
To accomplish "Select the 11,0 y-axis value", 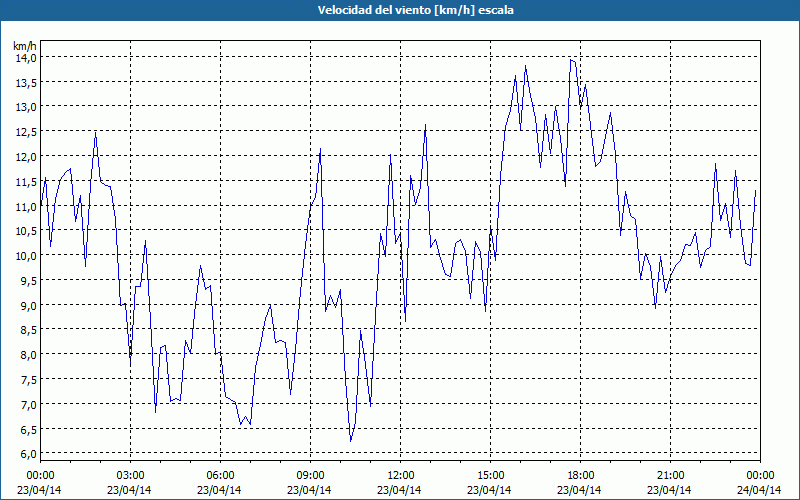I will tap(25, 206).
